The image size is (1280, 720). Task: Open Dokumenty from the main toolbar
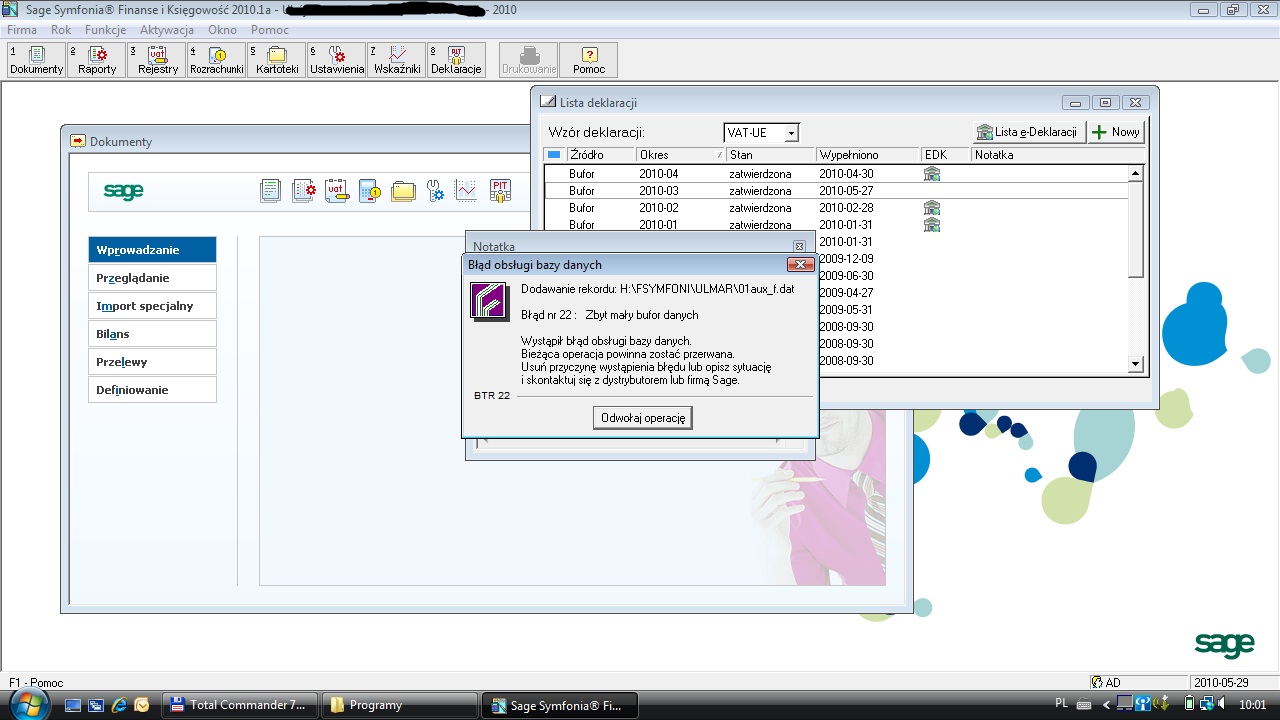[x=36, y=60]
